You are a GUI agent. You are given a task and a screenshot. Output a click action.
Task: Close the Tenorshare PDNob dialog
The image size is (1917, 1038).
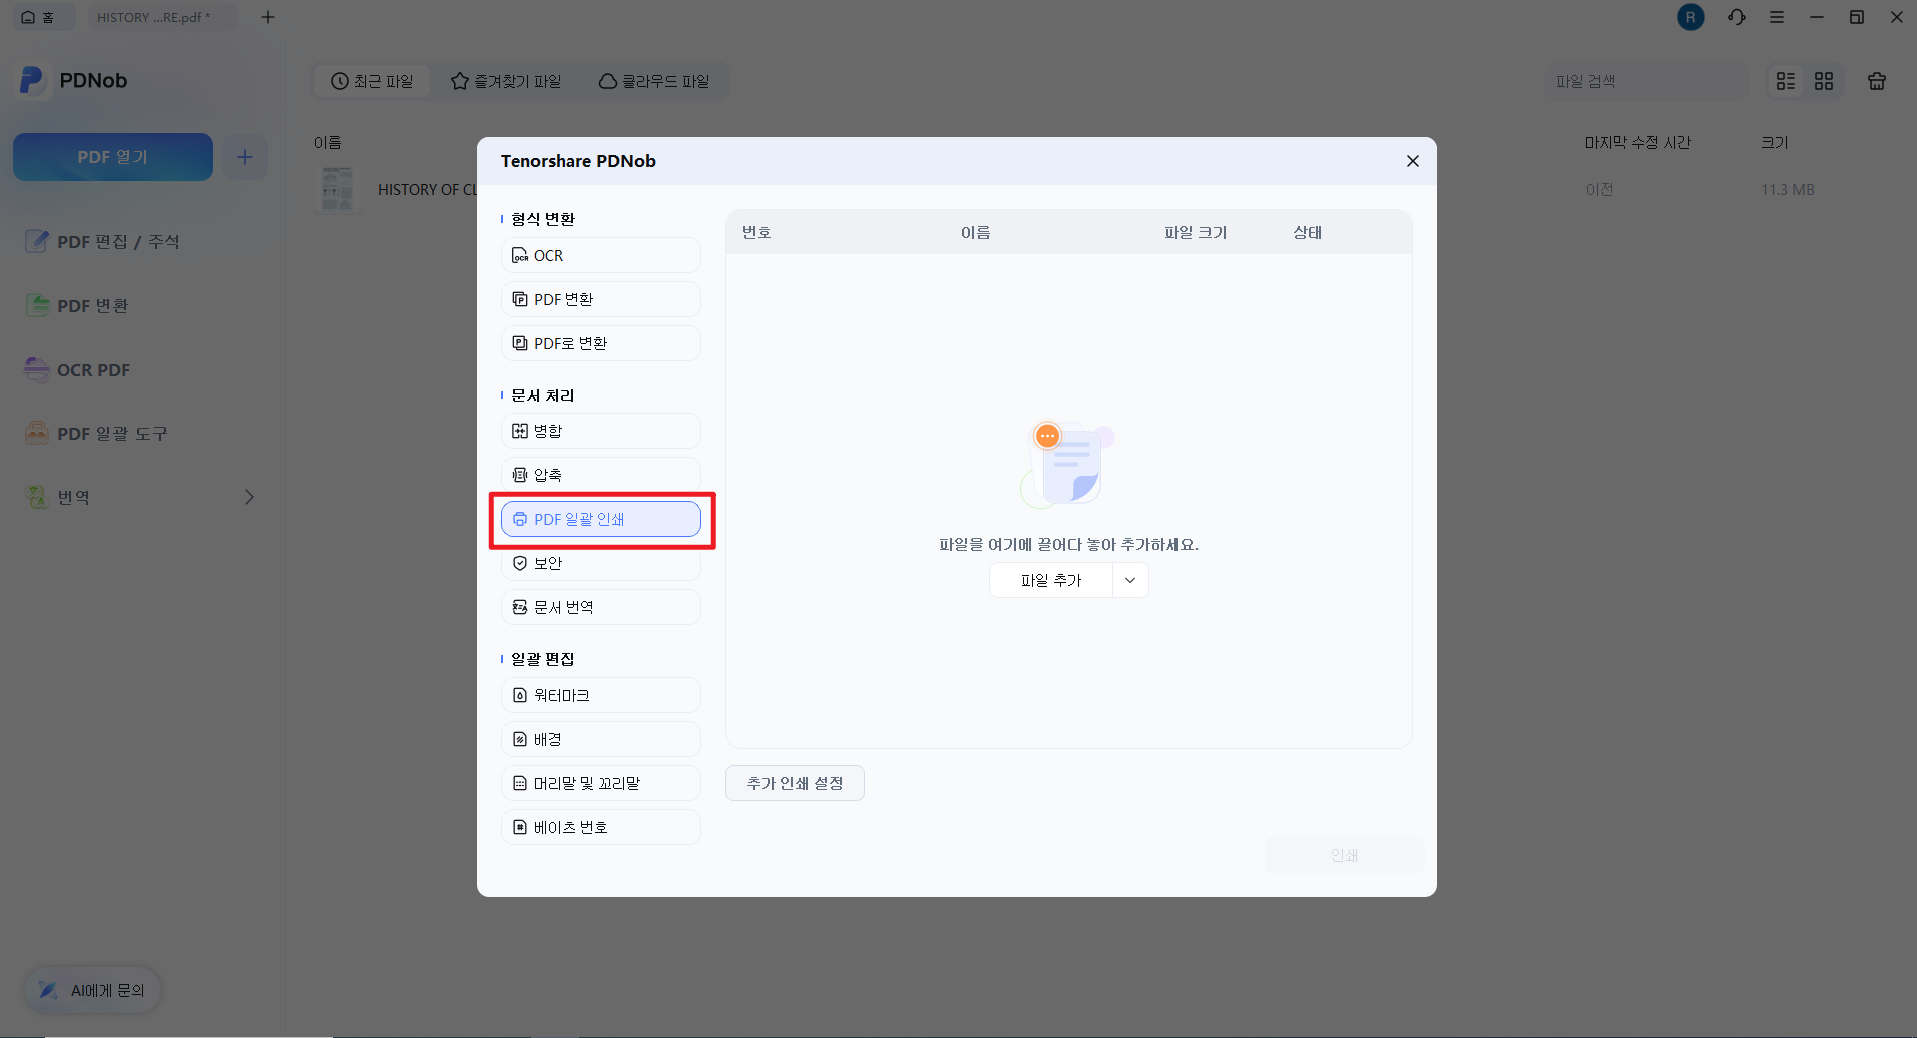click(x=1412, y=161)
